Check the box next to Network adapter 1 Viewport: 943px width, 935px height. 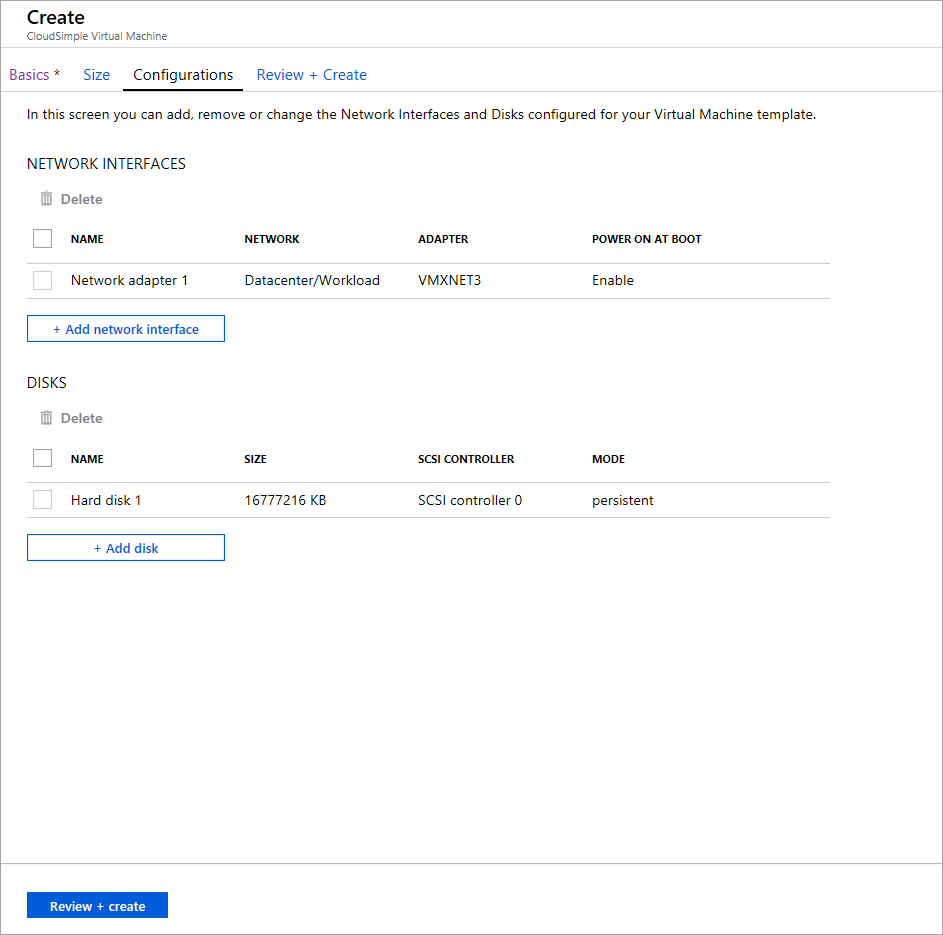pyautogui.click(x=40, y=280)
